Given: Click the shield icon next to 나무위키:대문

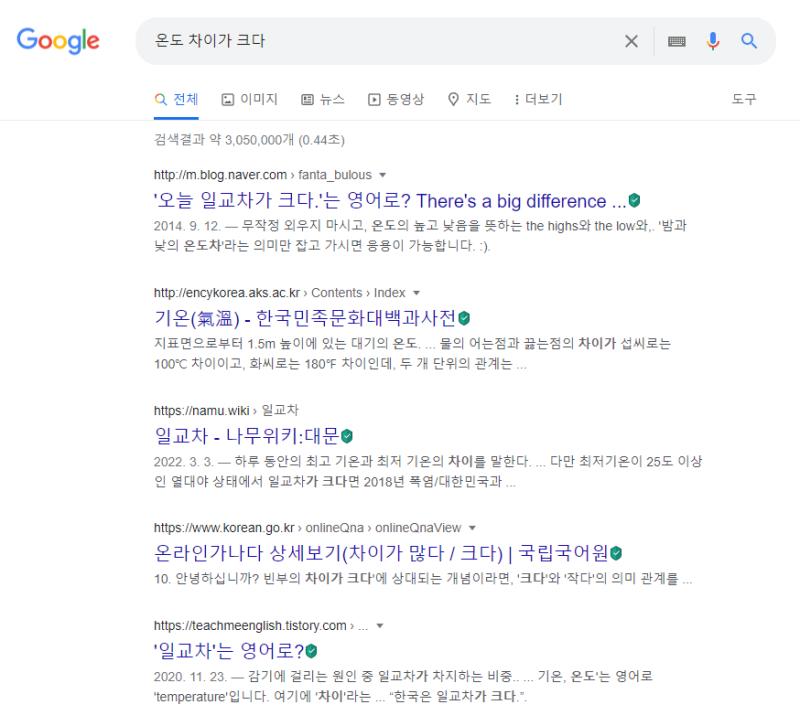Looking at the screenshot, I should pyautogui.click(x=347, y=436).
